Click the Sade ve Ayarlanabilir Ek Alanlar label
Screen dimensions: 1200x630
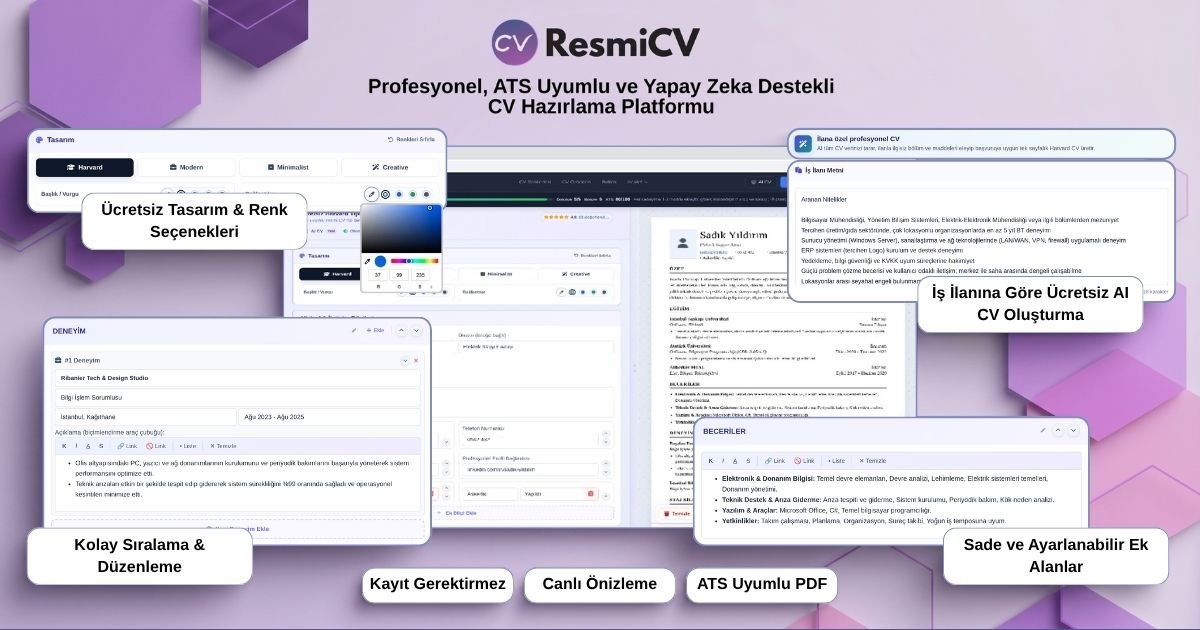1055,556
